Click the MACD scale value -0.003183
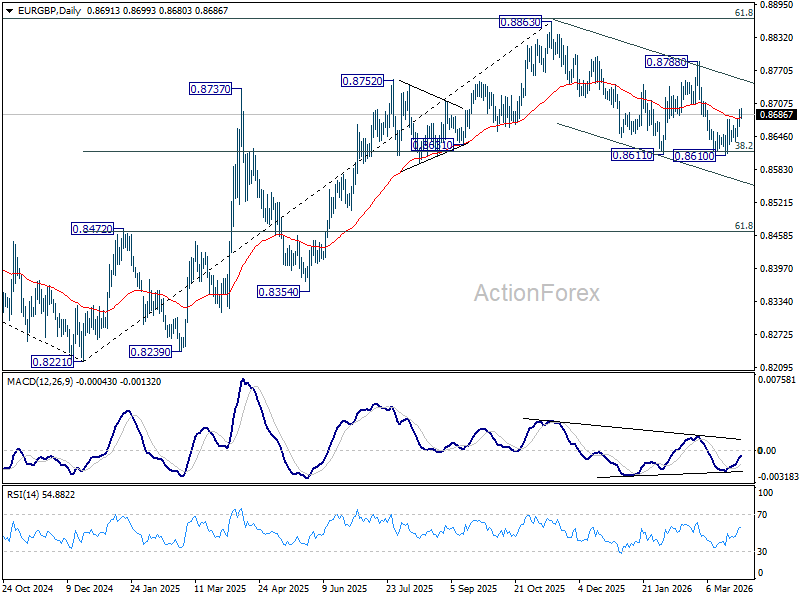The height and width of the screenshot is (600, 800). coord(777,477)
